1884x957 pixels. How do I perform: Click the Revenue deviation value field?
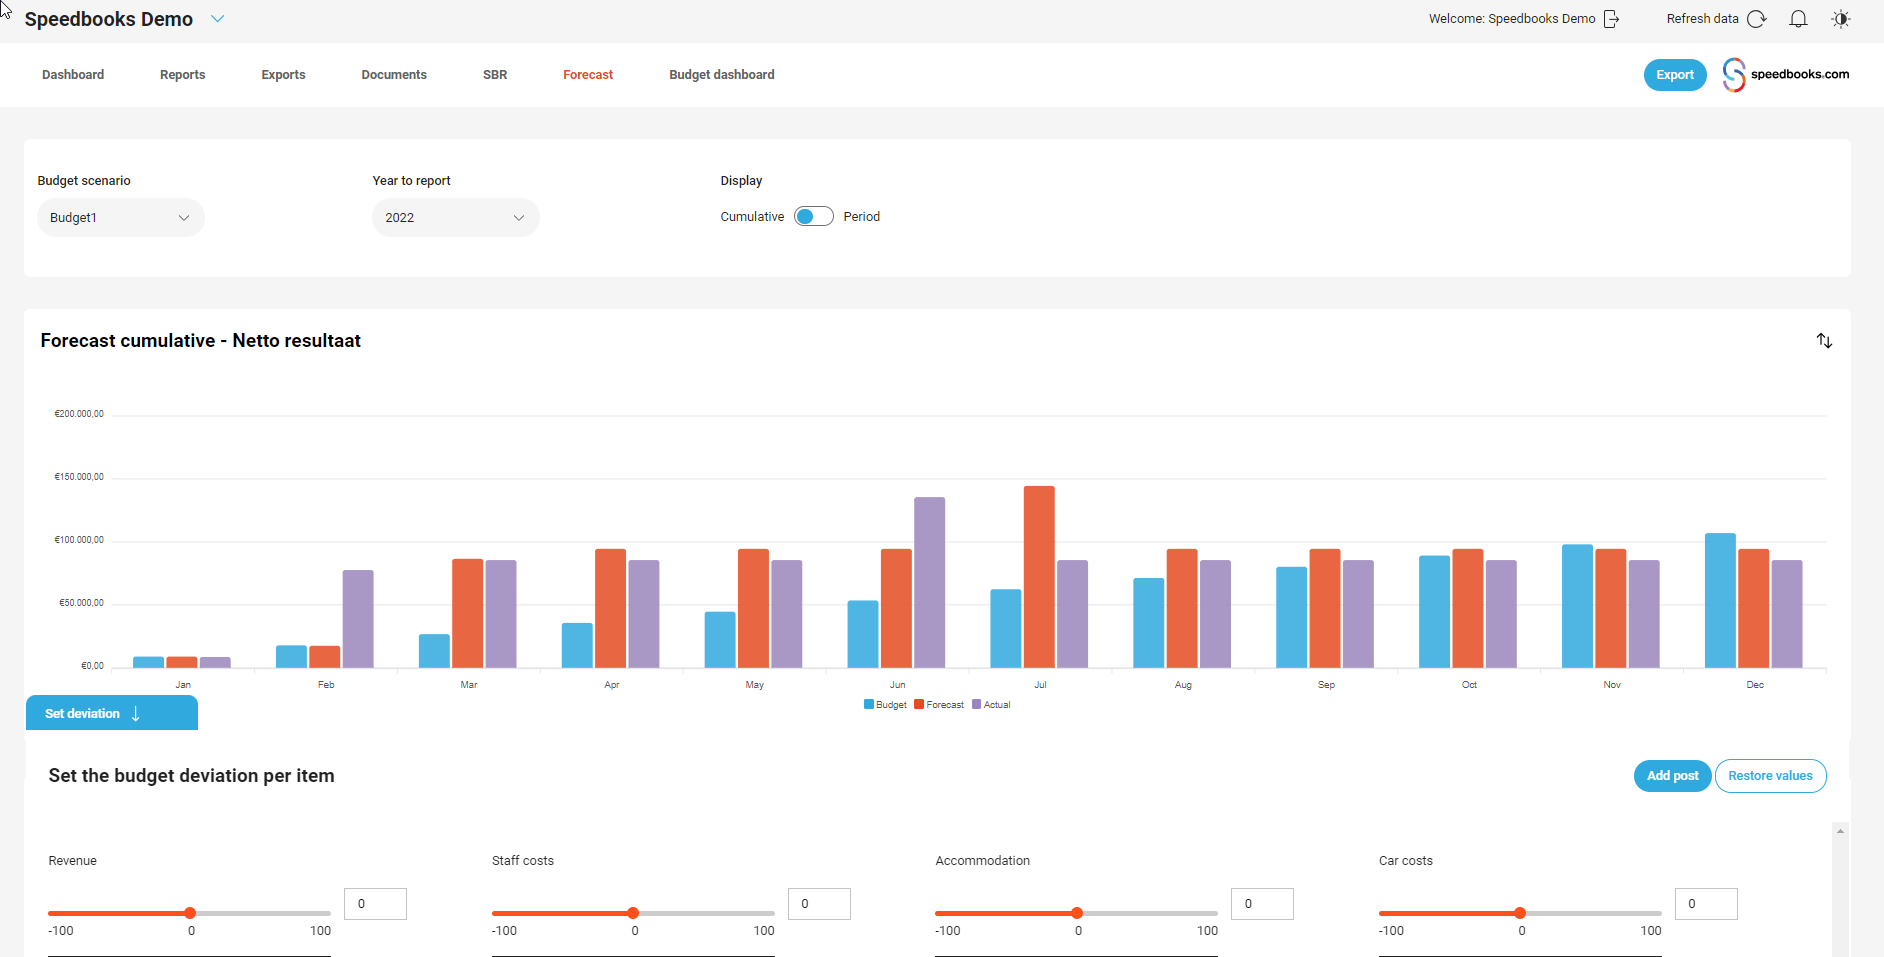pyautogui.click(x=376, y=904)
